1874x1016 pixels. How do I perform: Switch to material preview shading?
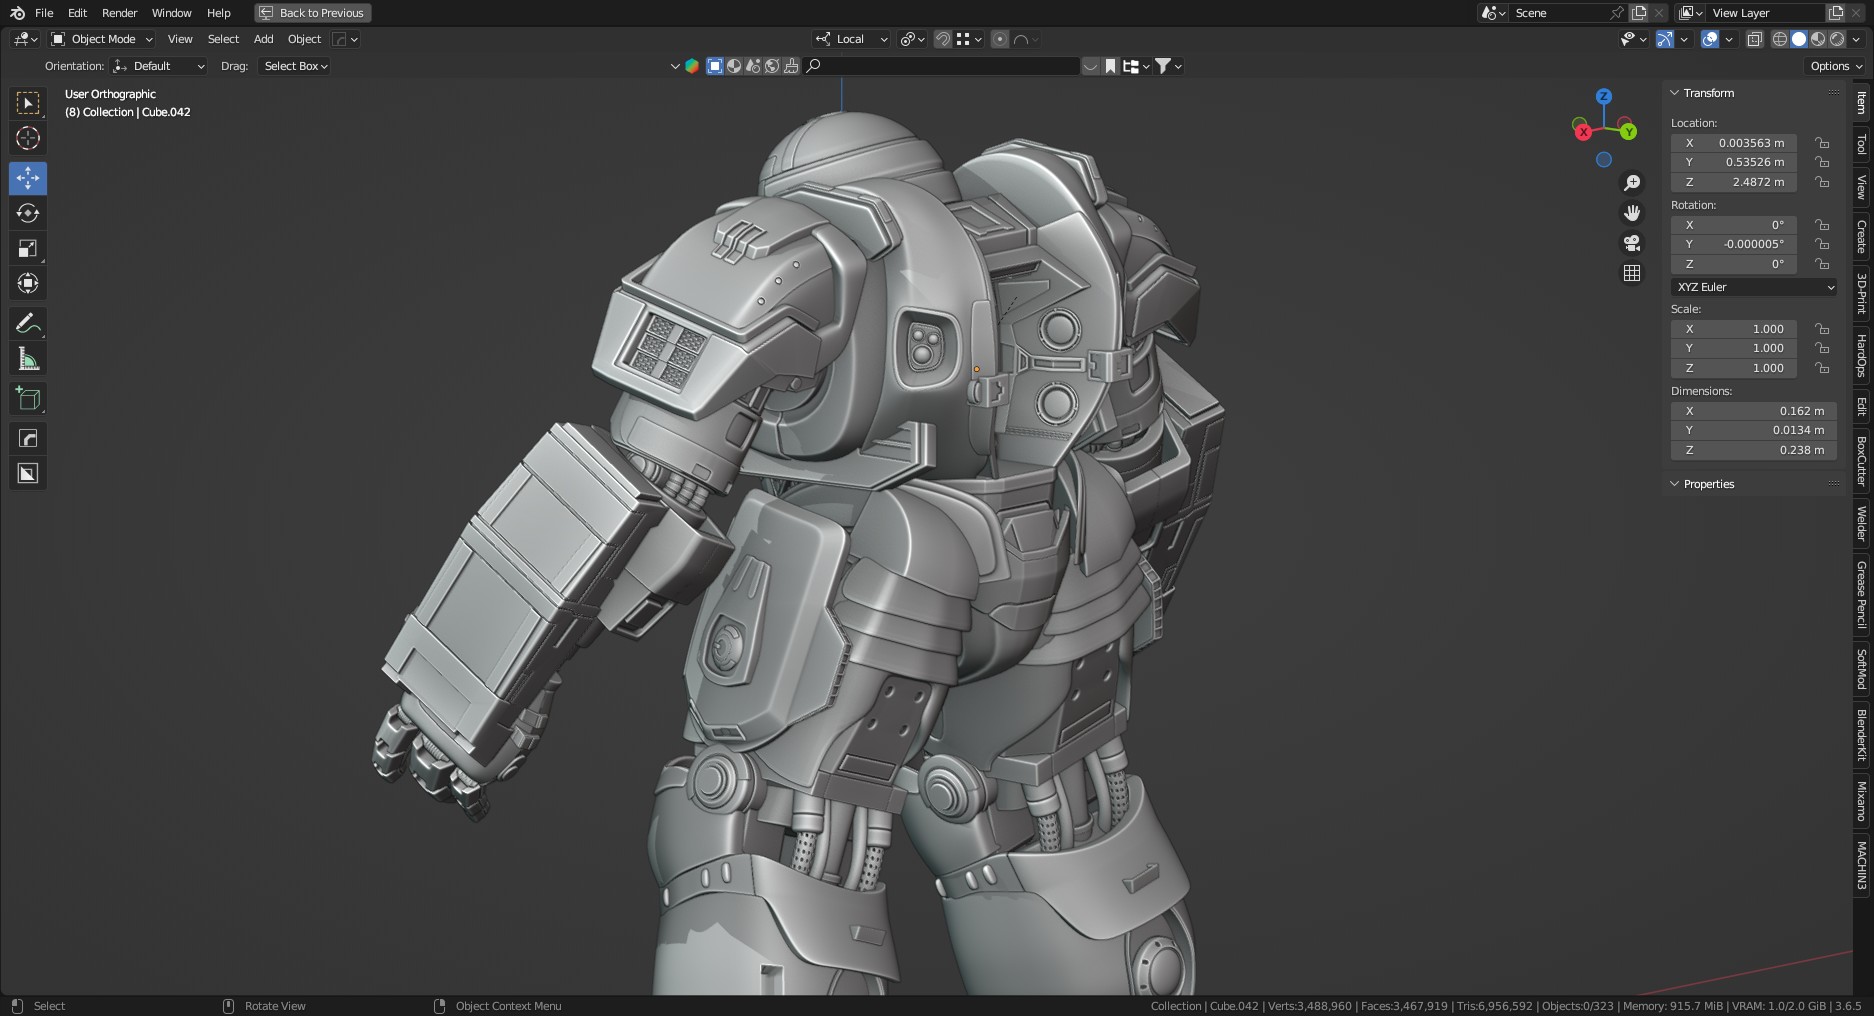1818,39
